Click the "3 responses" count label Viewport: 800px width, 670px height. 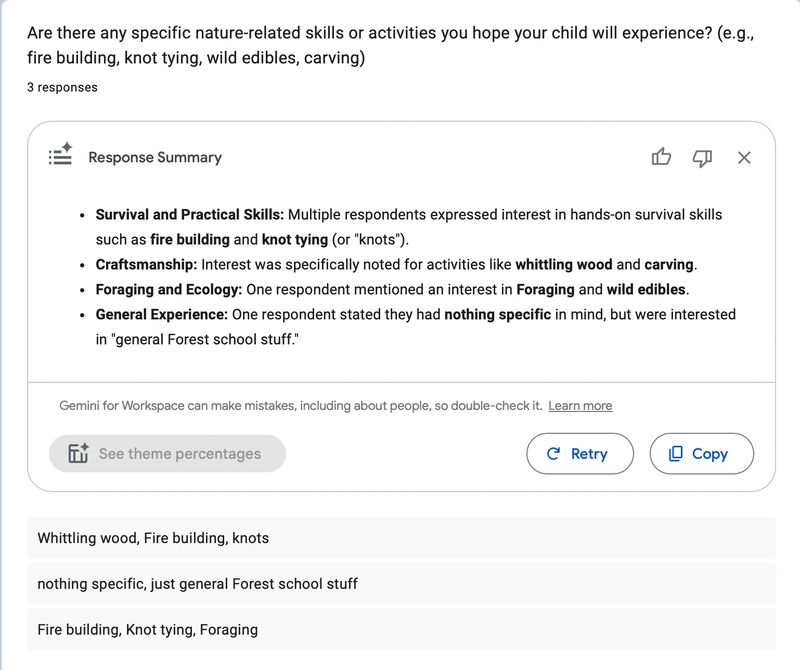coord(62,87)
